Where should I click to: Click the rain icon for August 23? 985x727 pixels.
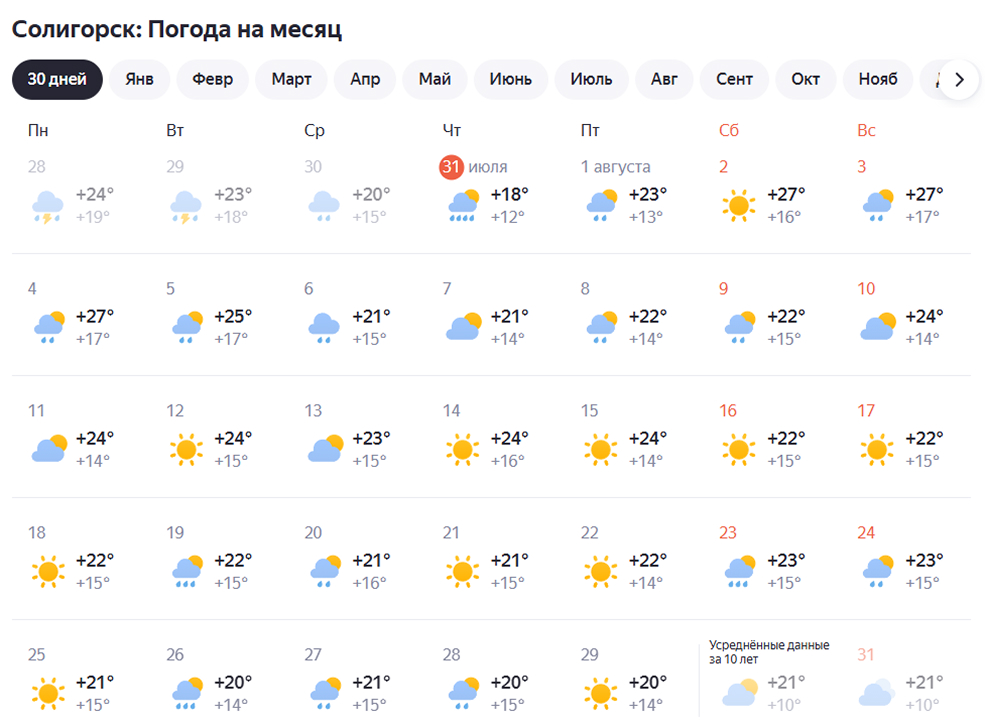(x=739, y=572)
